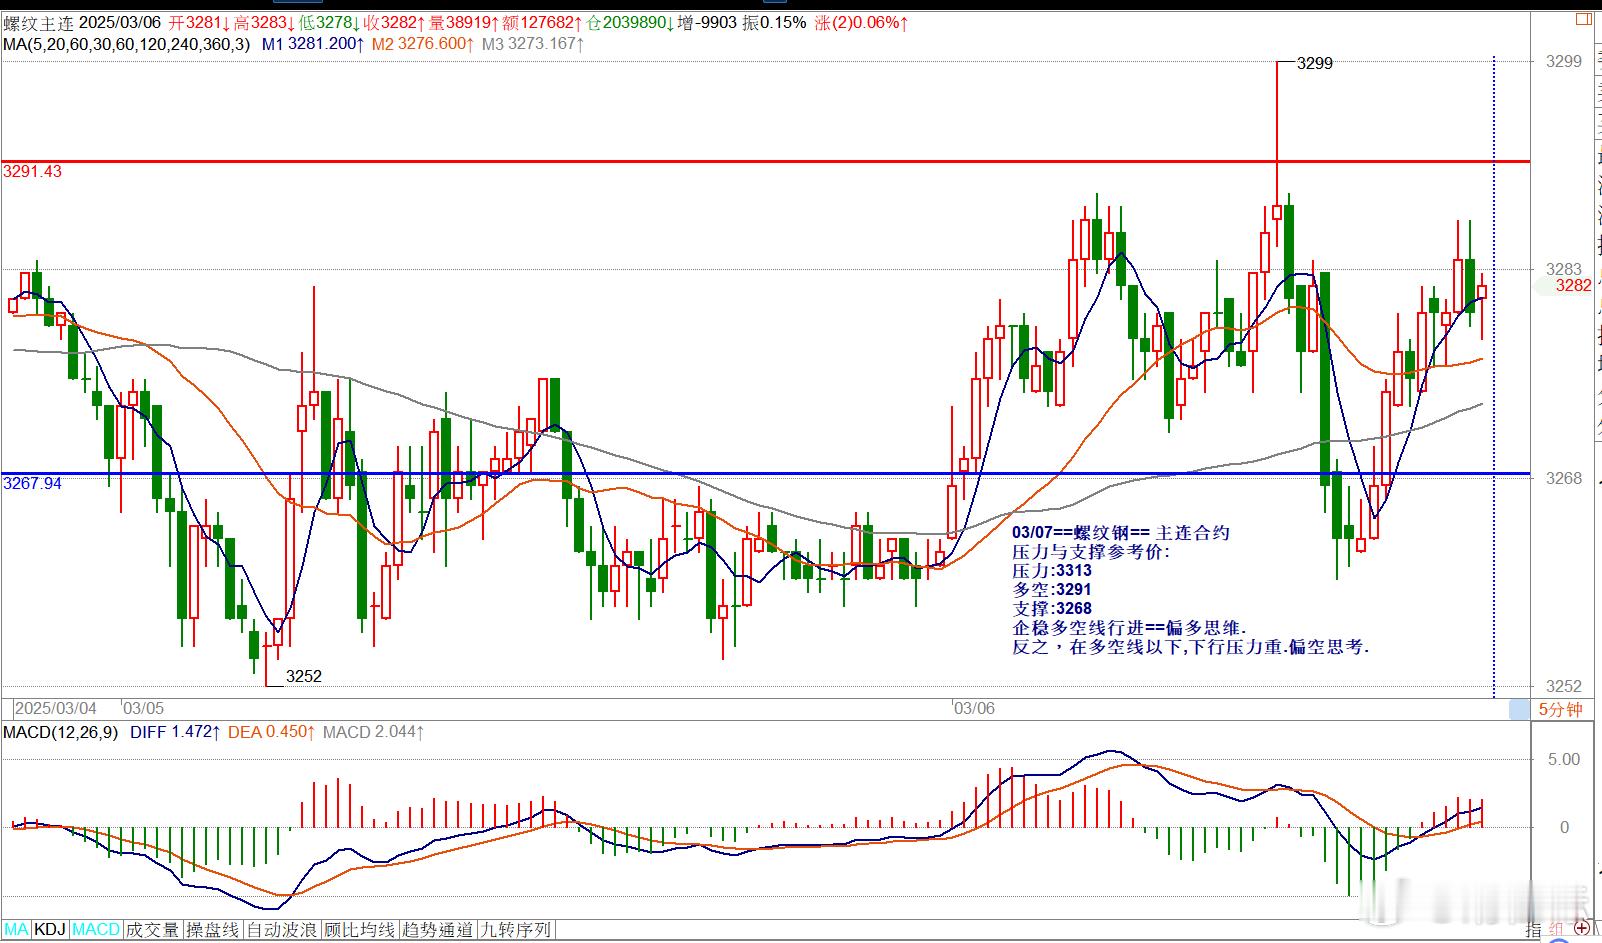
Task: Click the 支撑:3268 annotation line
Action: [1051, 609]
